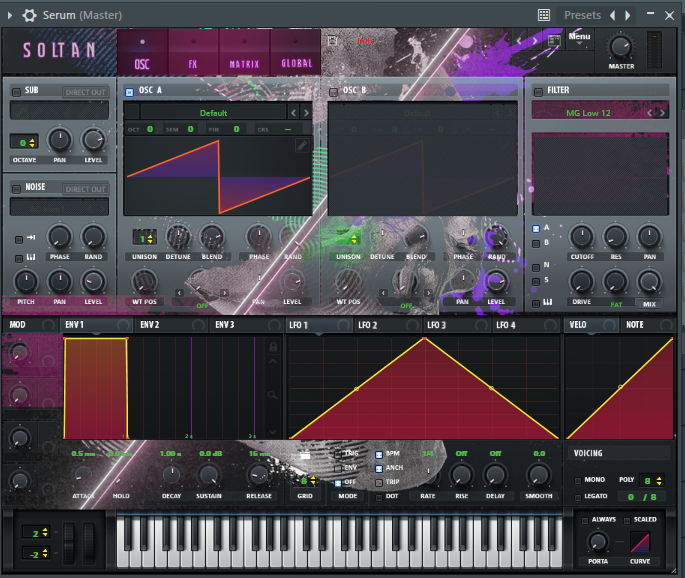Enable LEGATO checkbox
Viewport: 685px width, 578px height.
pos(578,497)
